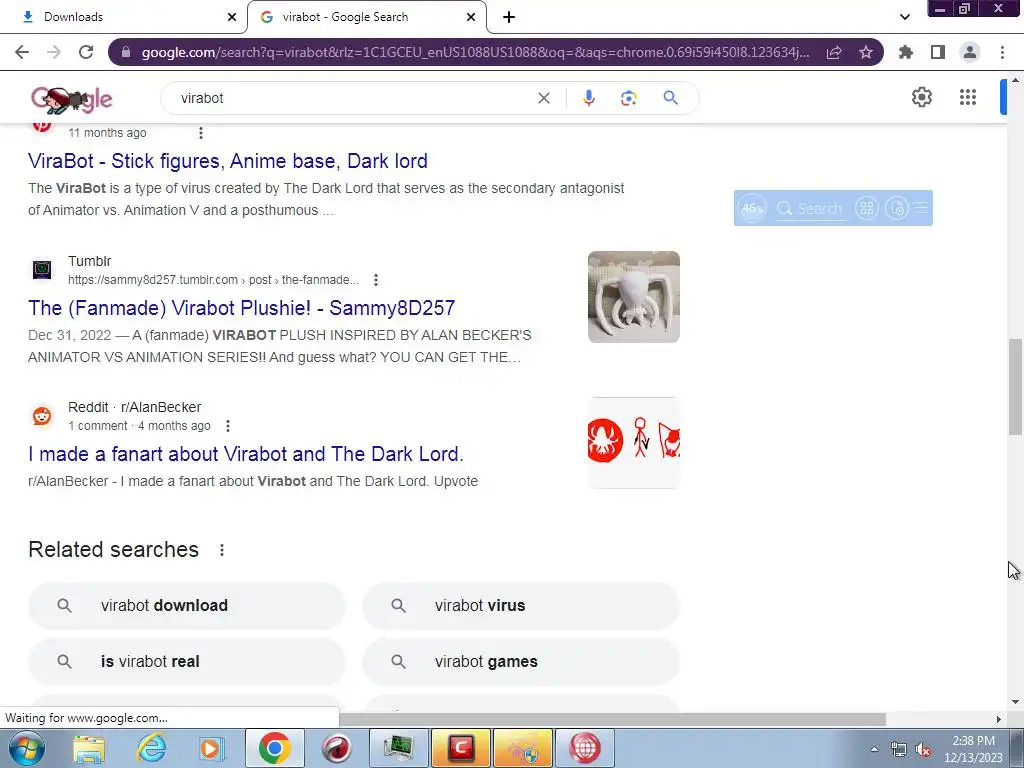Click the padlock site info icon
Screen dimensions: 1024x768
(x=126, y=52)
